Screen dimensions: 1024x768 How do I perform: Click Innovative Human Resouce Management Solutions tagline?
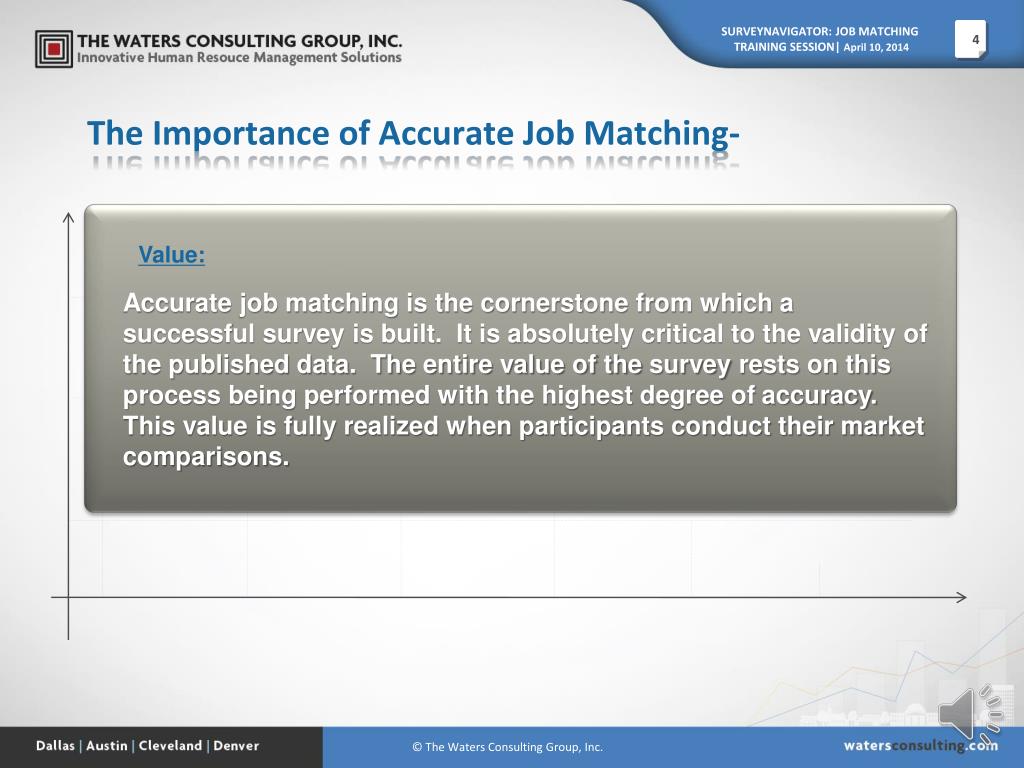point(239,57)
